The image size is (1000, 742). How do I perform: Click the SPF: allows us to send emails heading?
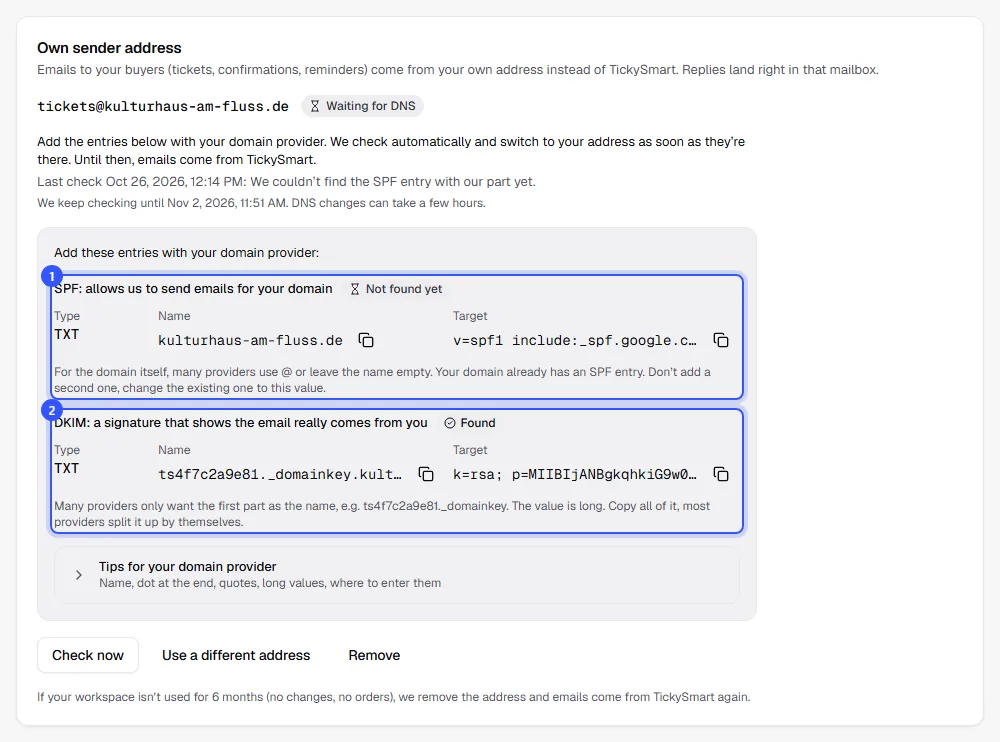pos(193,289)
